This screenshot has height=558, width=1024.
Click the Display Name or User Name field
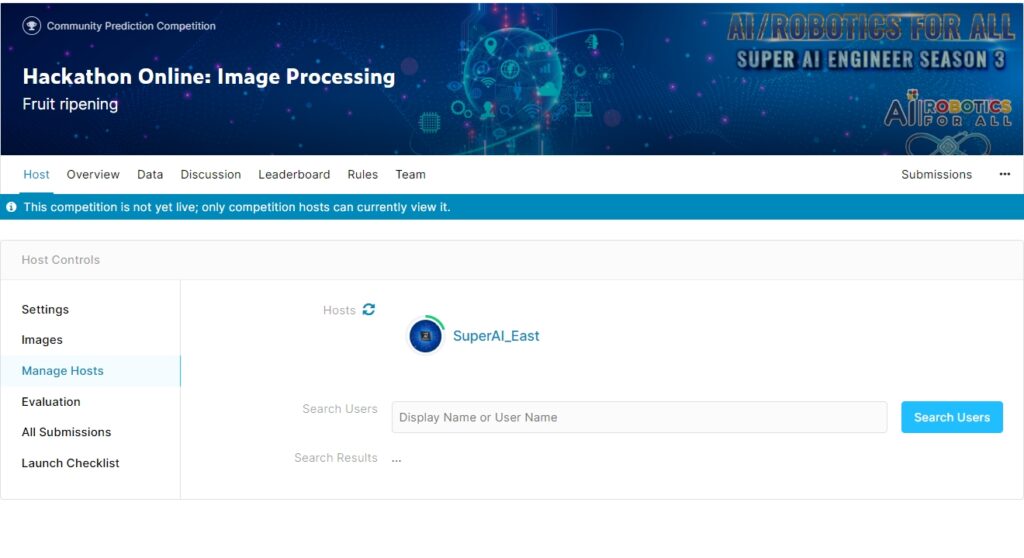[x=639, y=417]
